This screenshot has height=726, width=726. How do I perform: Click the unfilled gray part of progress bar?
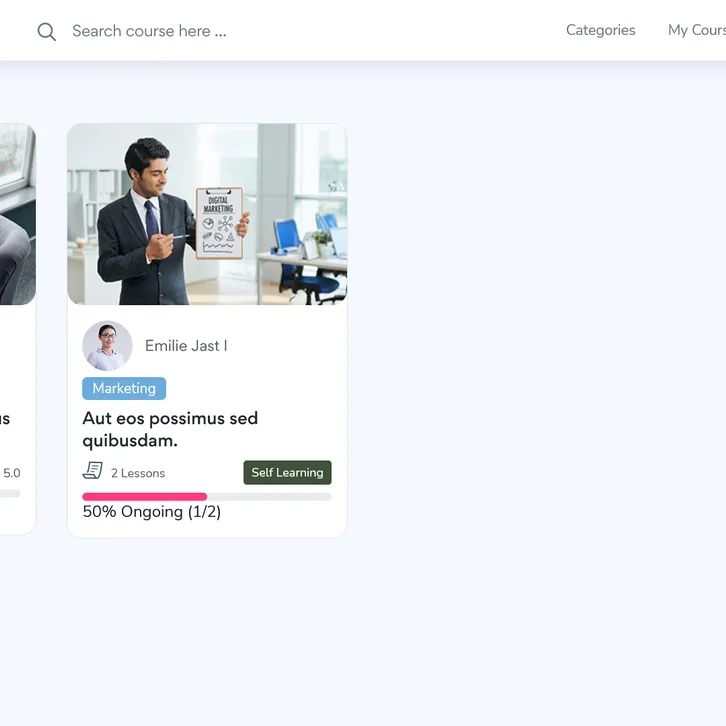pos(268,496)
